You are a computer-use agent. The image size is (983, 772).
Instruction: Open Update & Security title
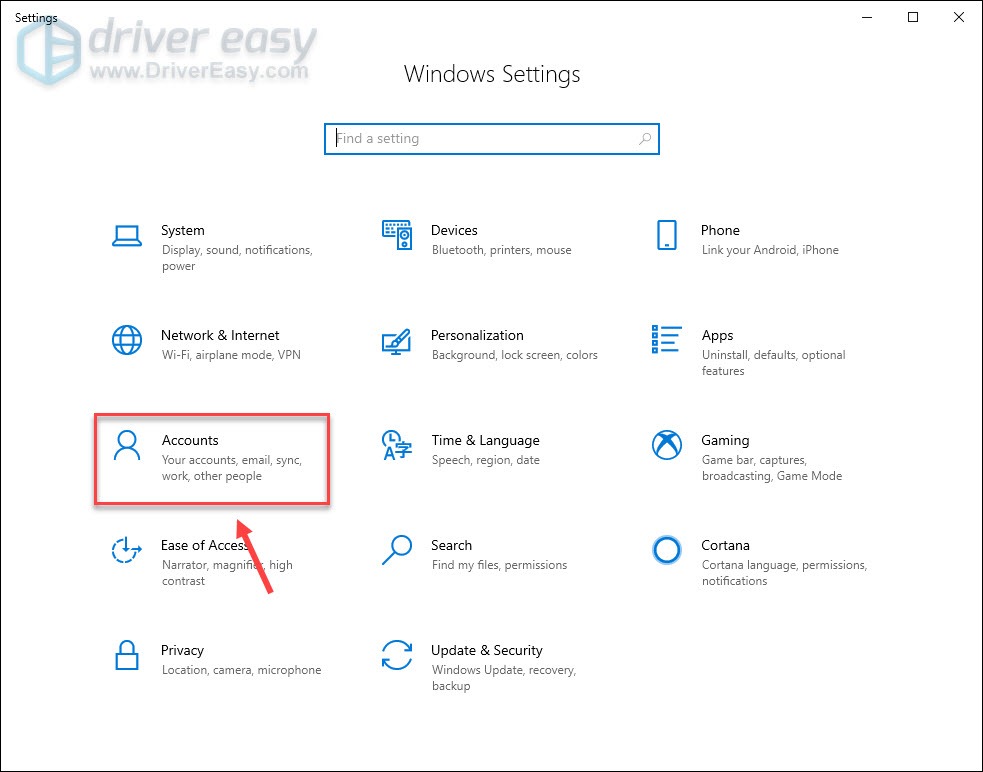click(x=486, y=650)
